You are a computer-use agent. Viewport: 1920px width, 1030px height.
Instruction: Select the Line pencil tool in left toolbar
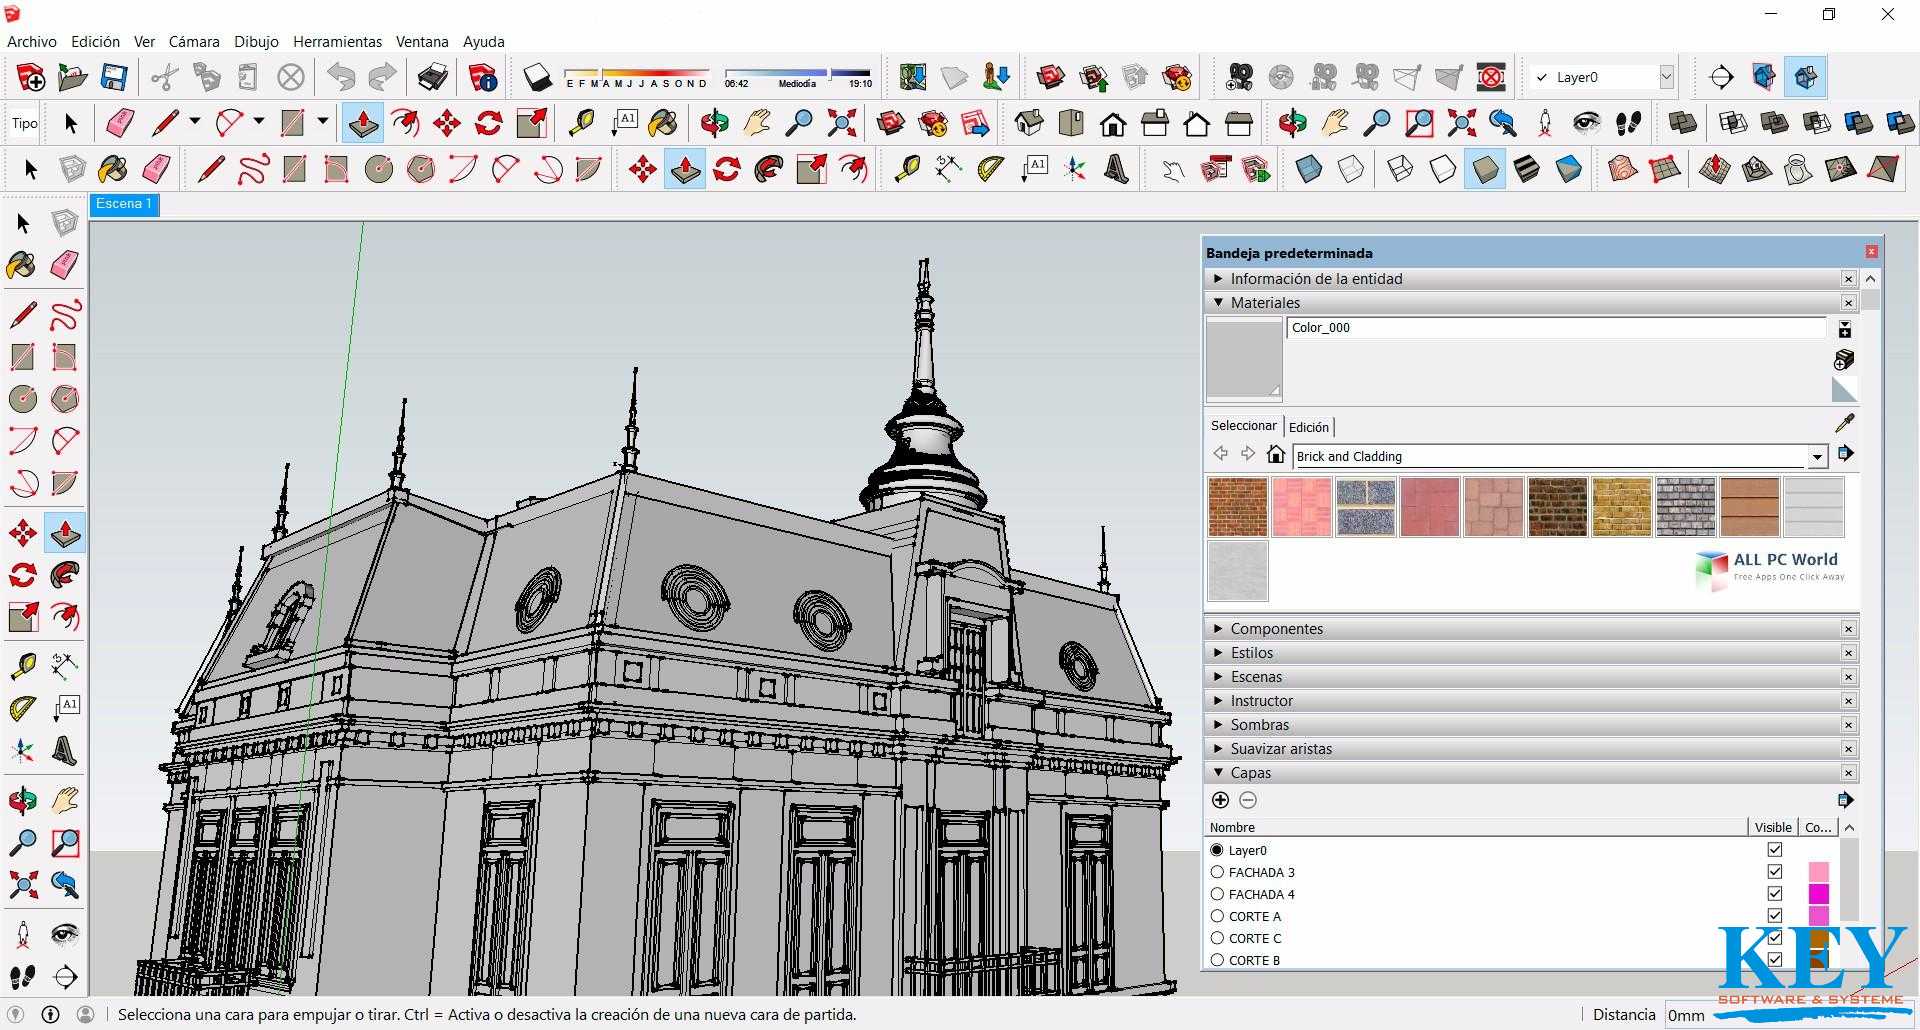click(22, 315)
